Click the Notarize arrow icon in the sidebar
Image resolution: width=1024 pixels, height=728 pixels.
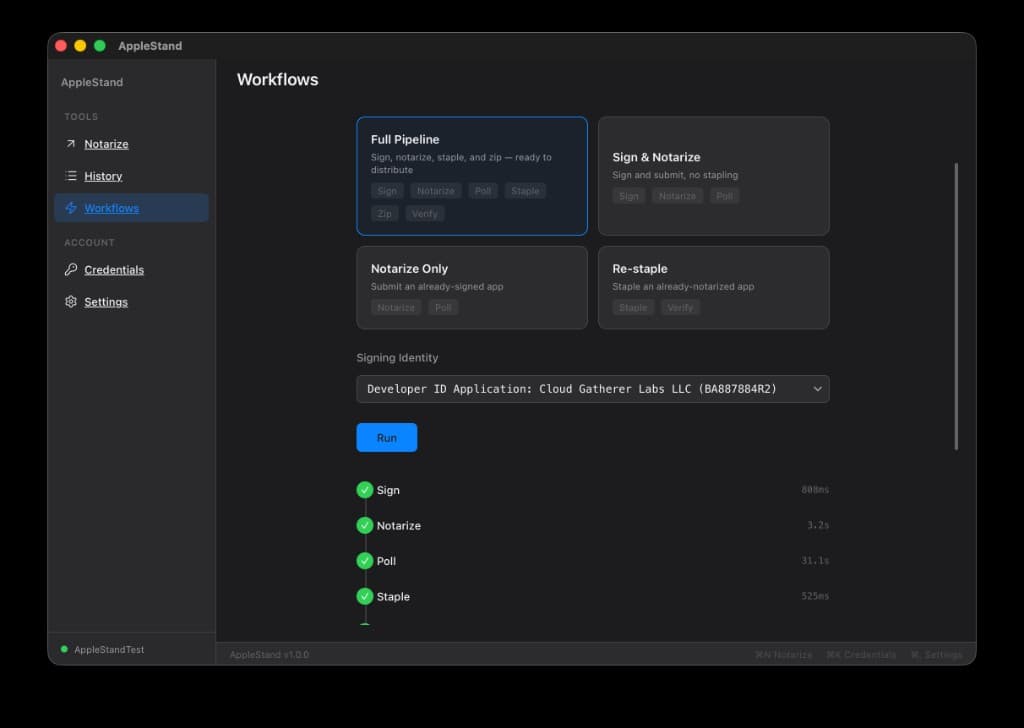pos(70,144)
